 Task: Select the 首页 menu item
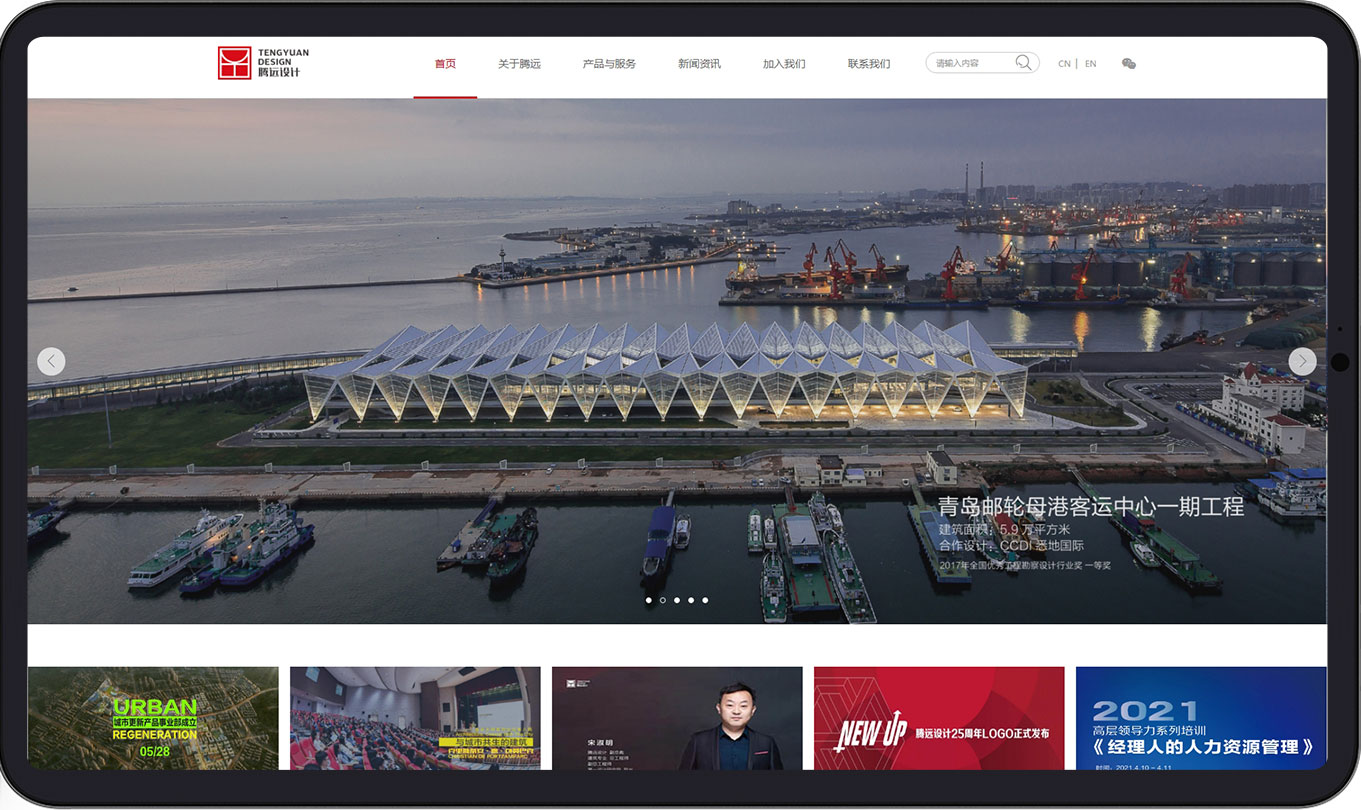(x=445, y=64)
